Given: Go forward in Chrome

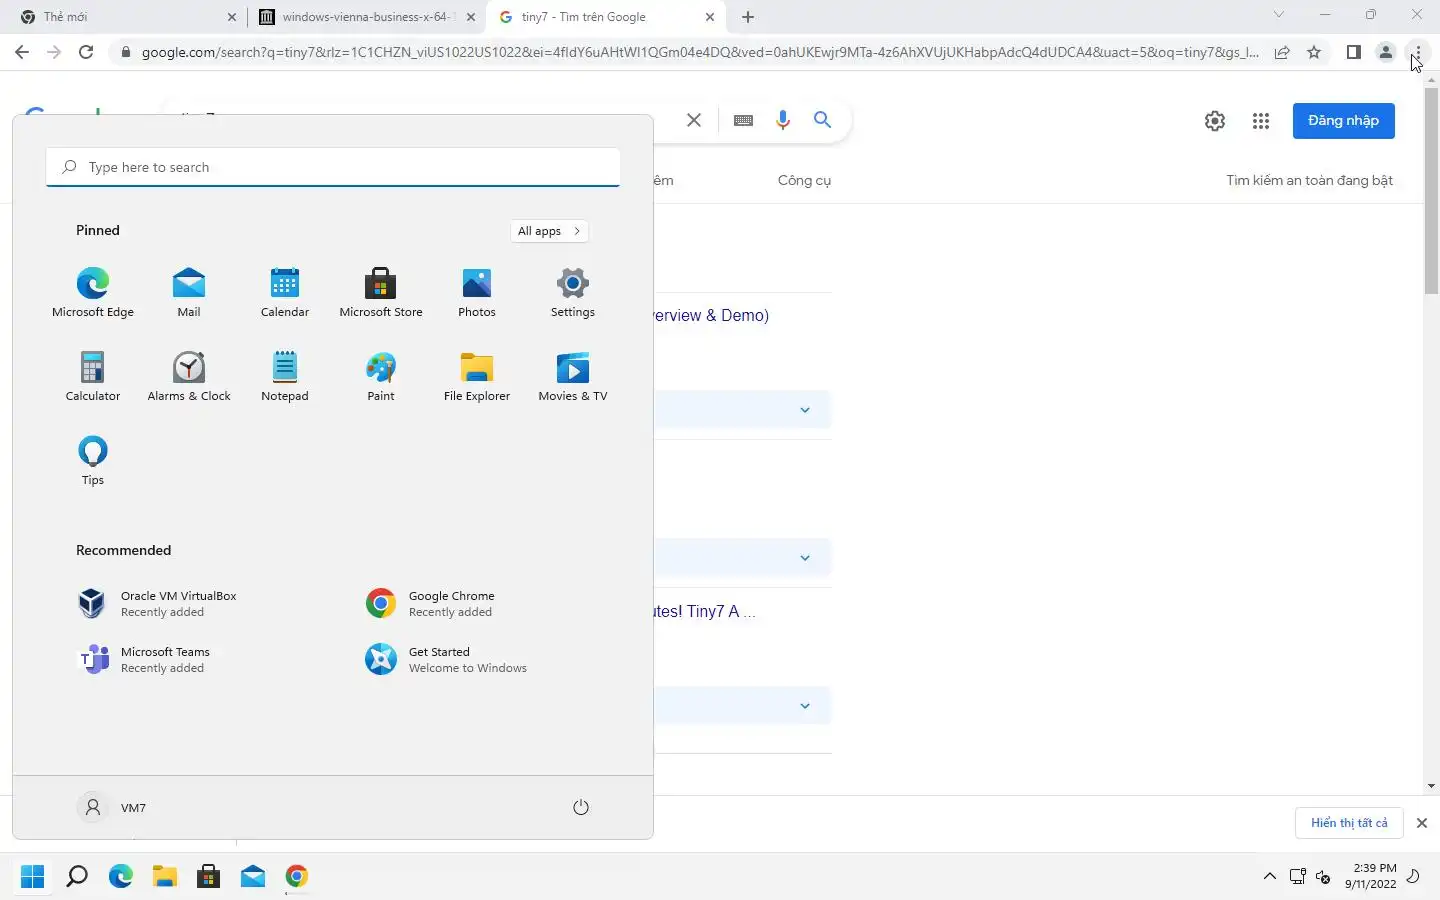Looking at the screenshot, I should pos(54,52).
